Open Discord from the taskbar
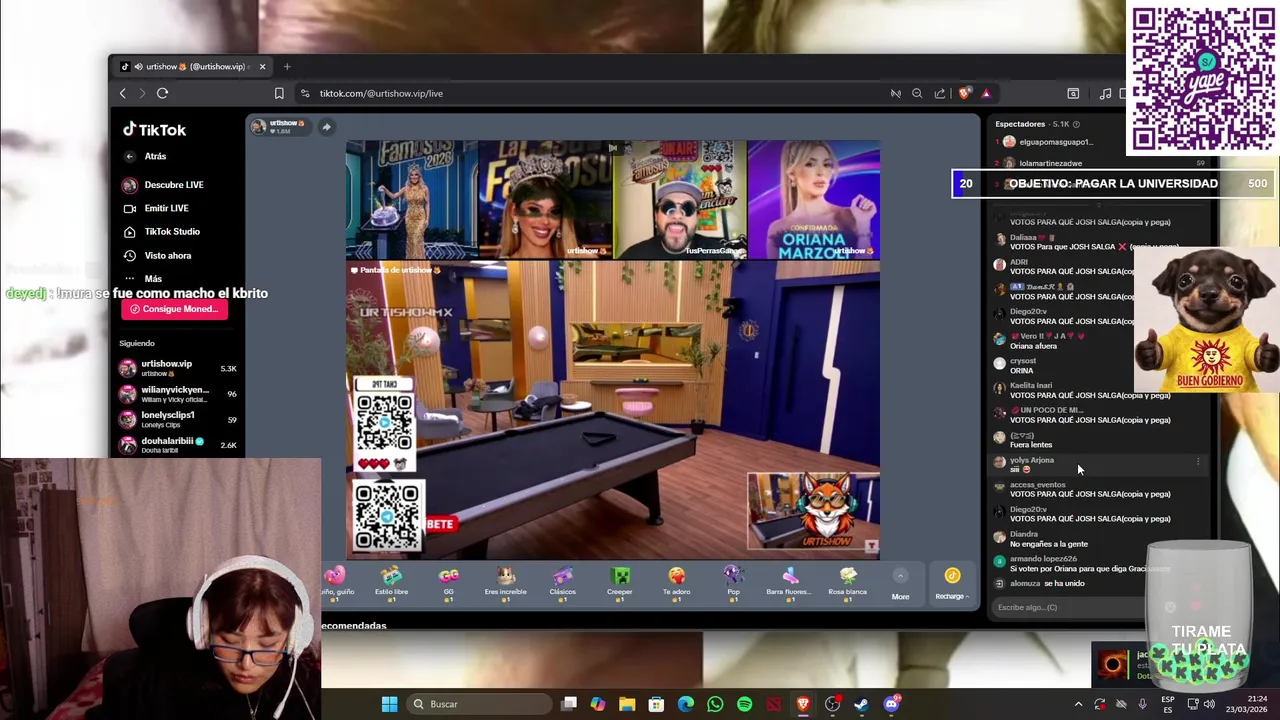This screenshot has width=1280, height=720. pyautogui.click(x=891, y=704)
